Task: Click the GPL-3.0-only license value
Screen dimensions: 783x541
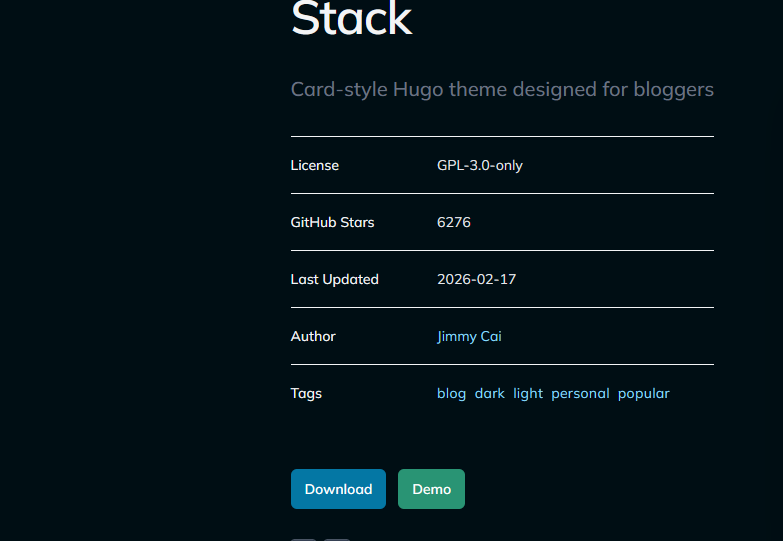Action: 480,165
